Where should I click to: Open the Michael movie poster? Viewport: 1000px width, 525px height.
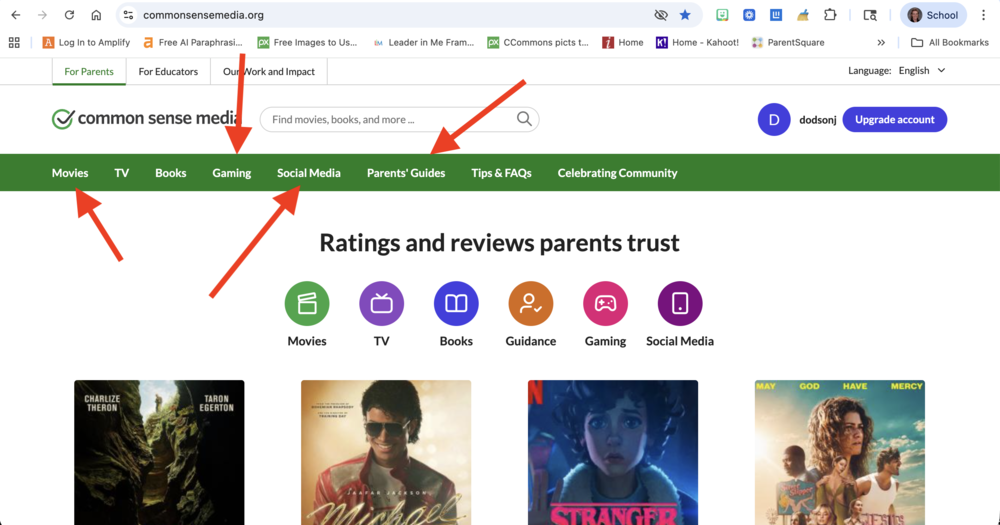[386, 452]
